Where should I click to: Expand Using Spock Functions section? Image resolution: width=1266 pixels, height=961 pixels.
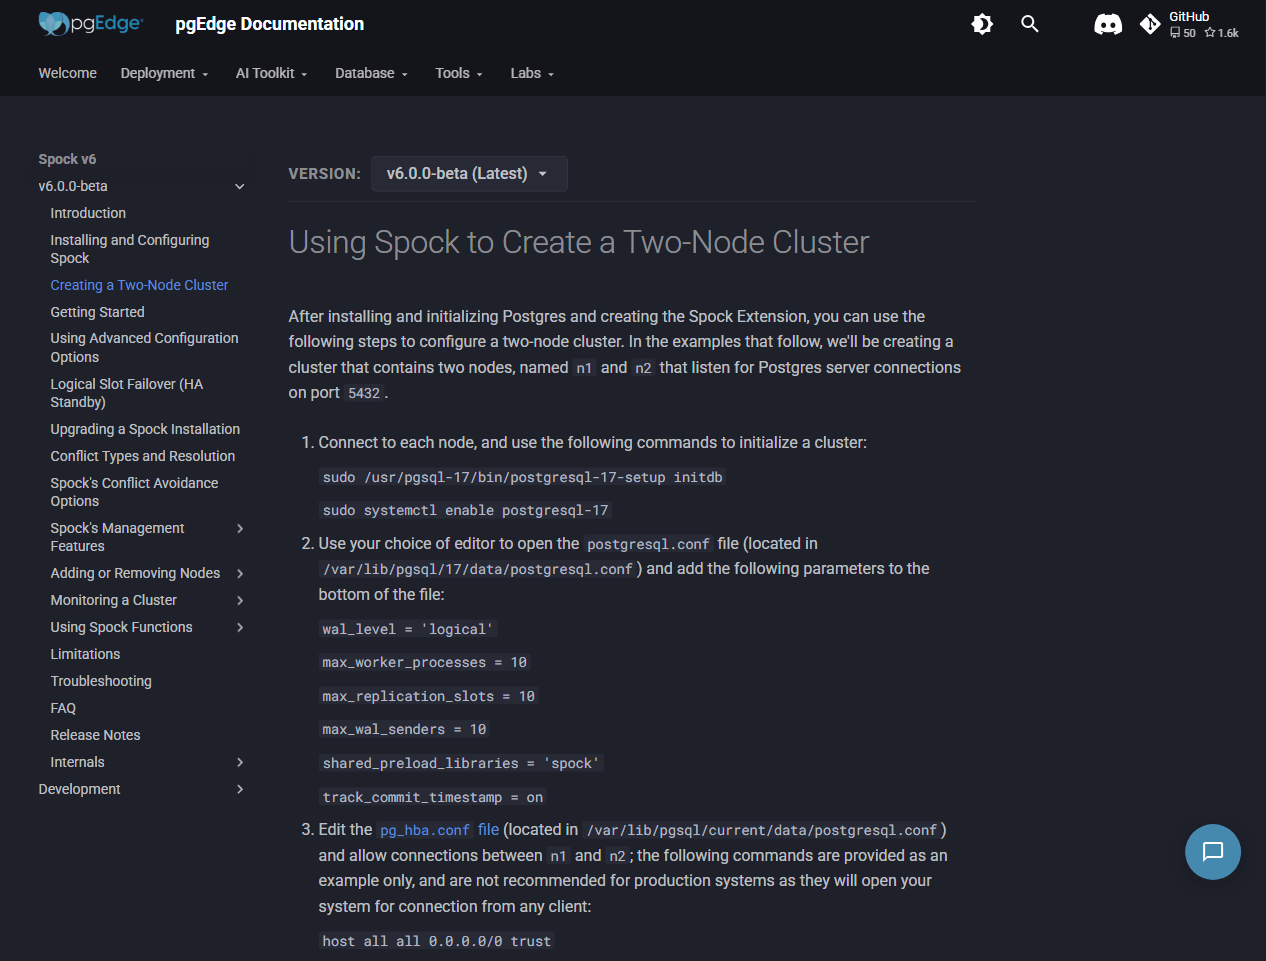(x=240, y=627)
